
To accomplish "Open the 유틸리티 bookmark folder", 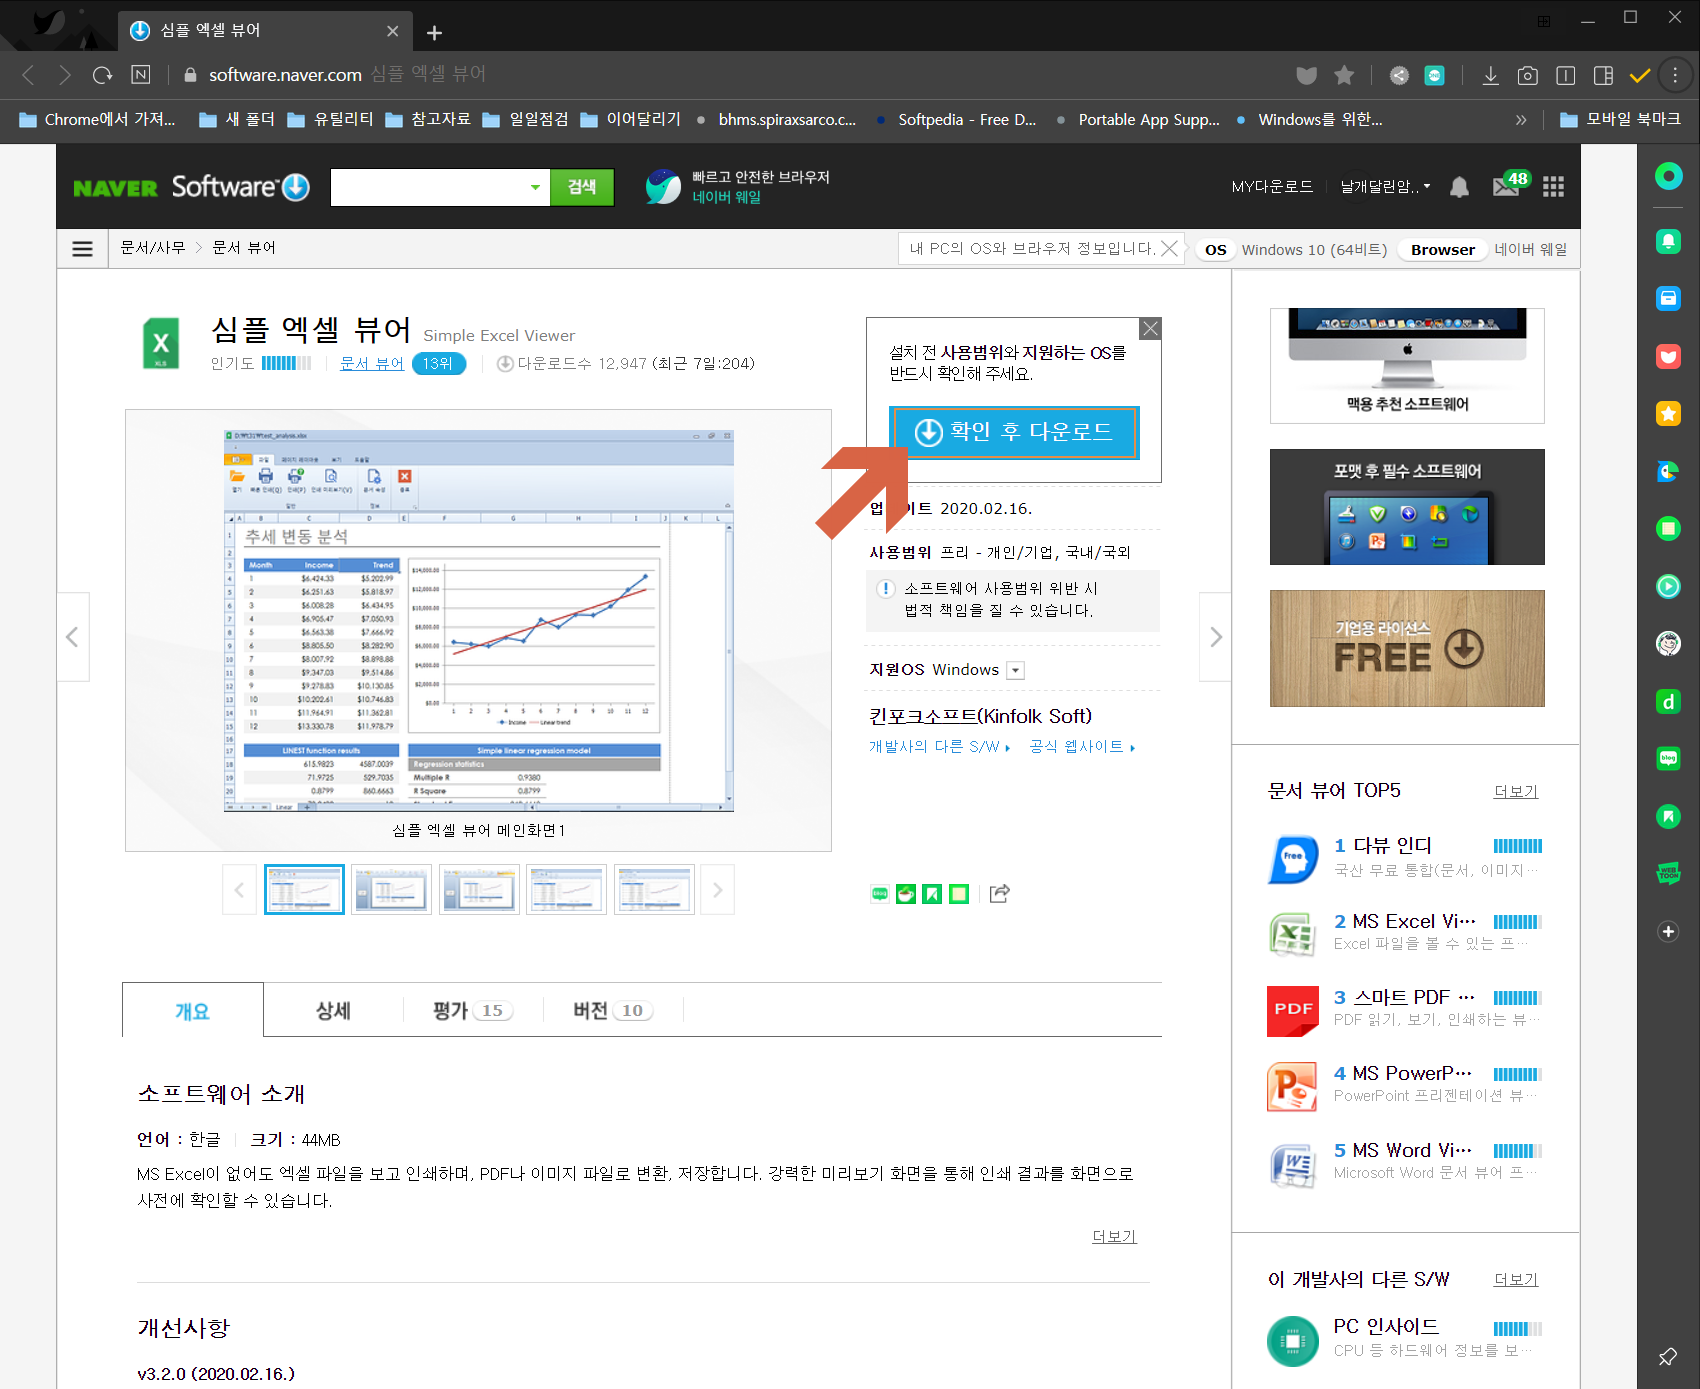I will coord(331,120).
